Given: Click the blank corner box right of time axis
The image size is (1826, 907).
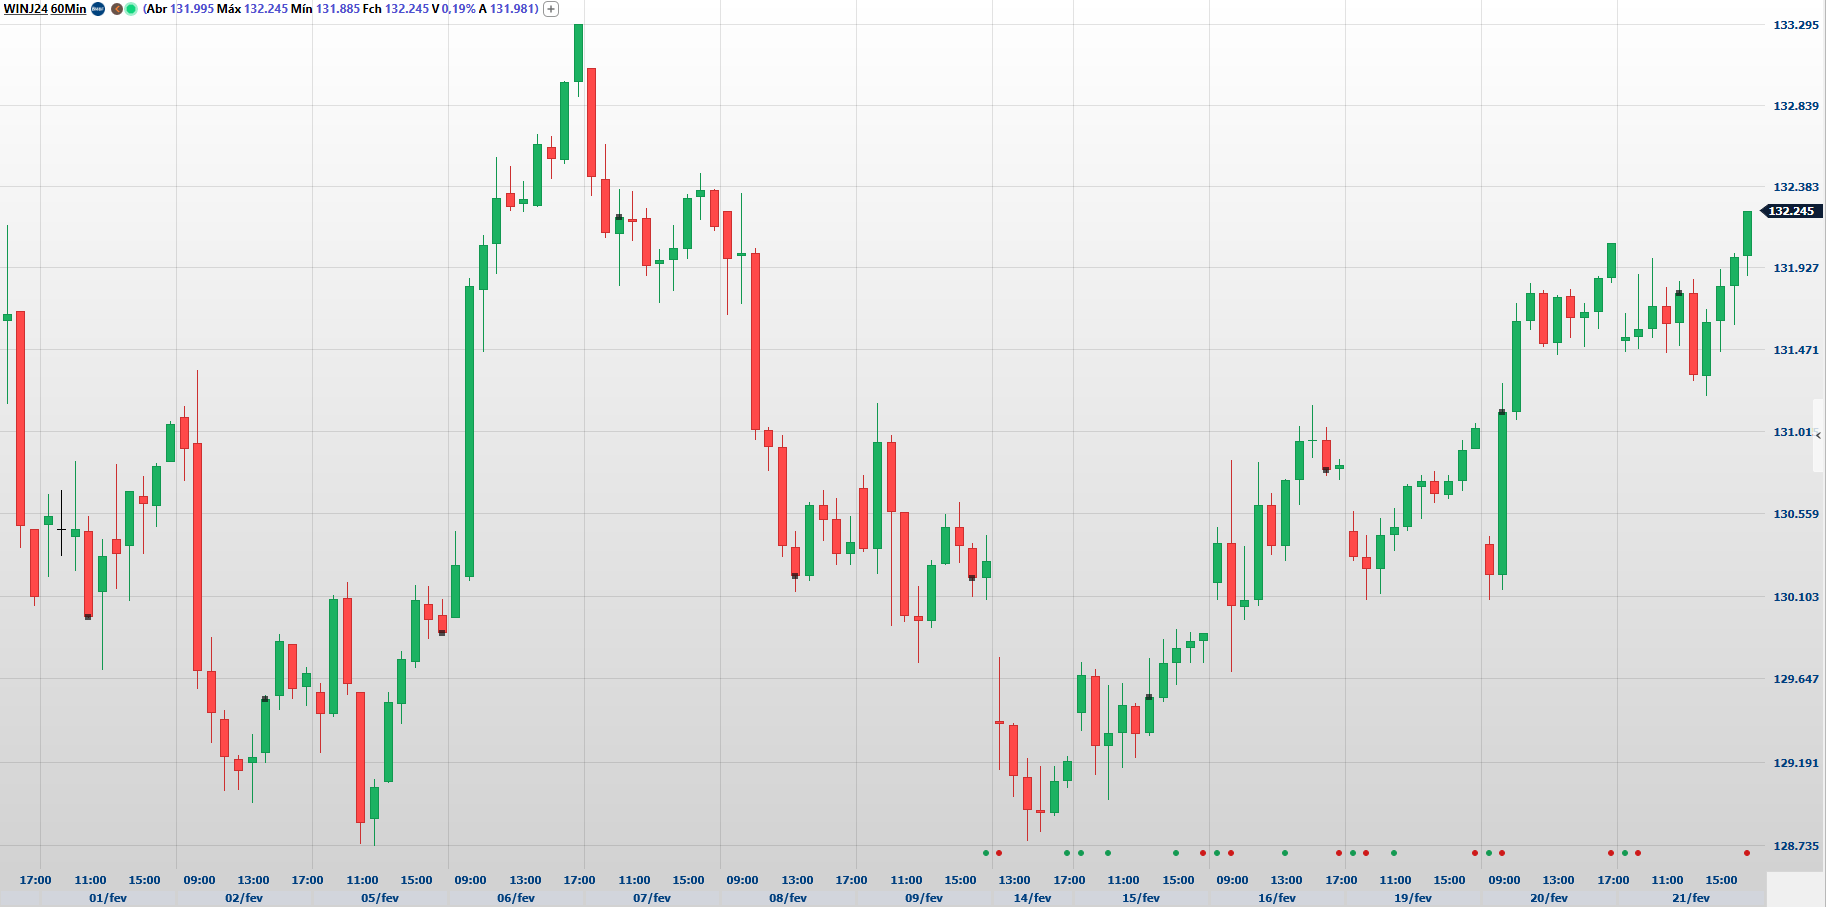Looking at the screenshot, I should 1795,889.
